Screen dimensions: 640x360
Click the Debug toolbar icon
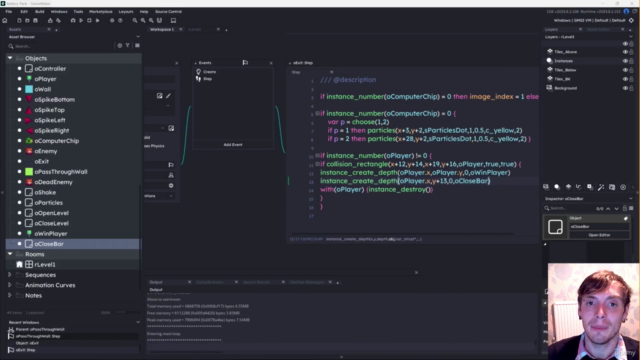(73, 20)
